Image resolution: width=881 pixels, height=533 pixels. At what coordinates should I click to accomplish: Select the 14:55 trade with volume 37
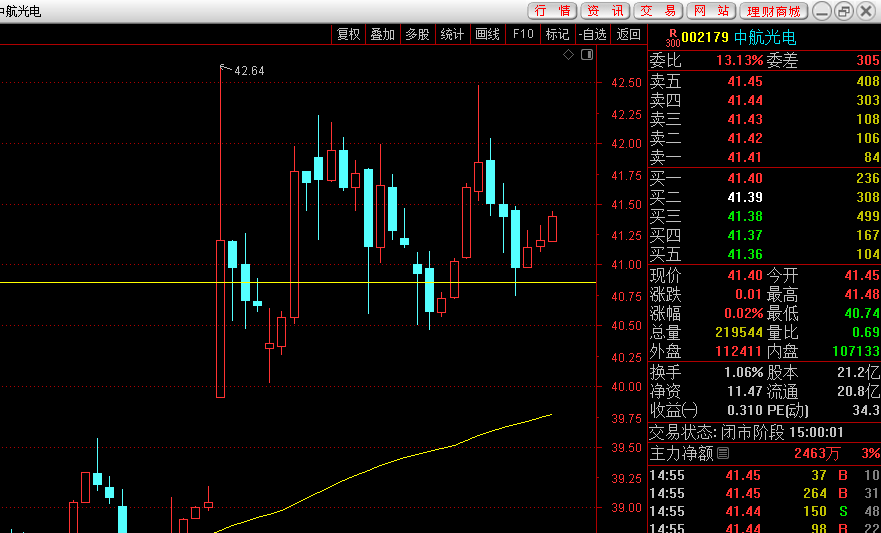pos(765,476)
